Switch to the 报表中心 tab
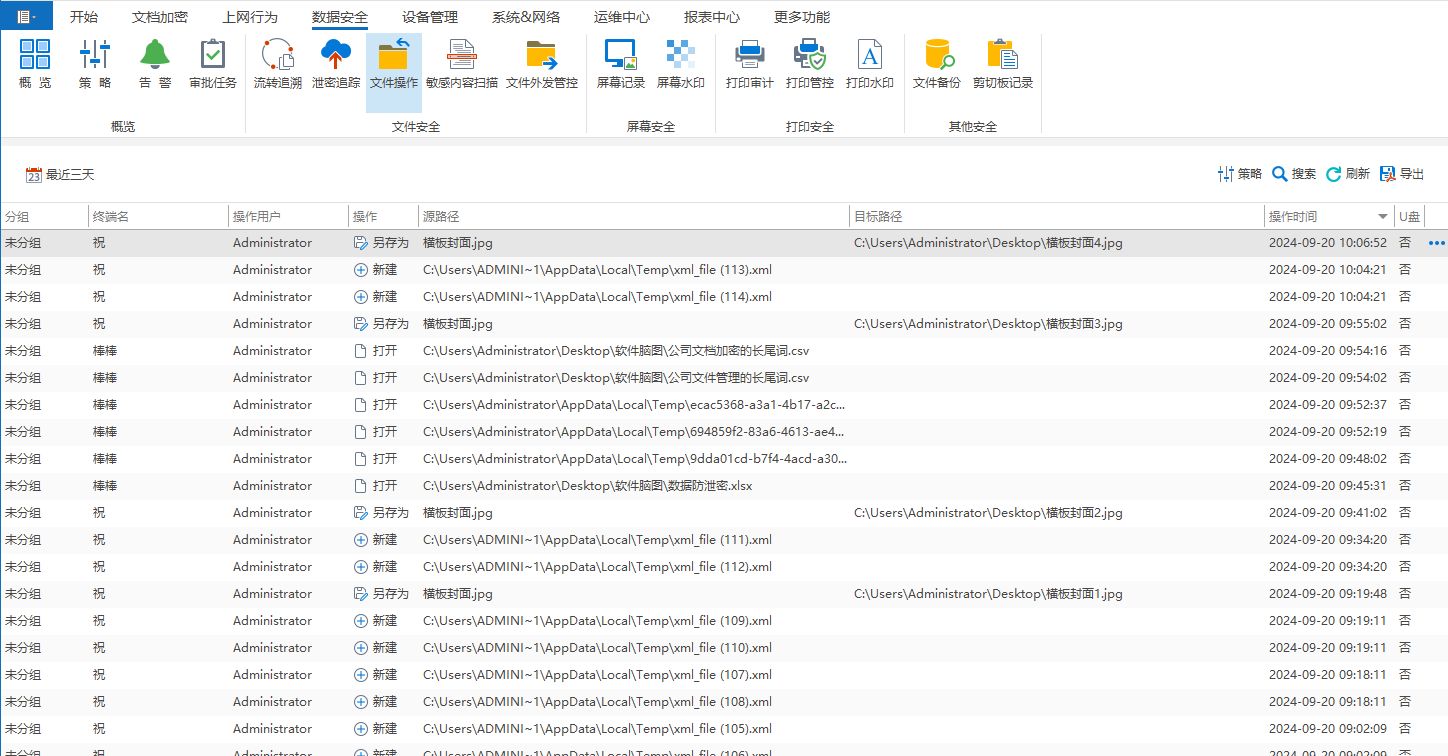 tap(712, 17)
